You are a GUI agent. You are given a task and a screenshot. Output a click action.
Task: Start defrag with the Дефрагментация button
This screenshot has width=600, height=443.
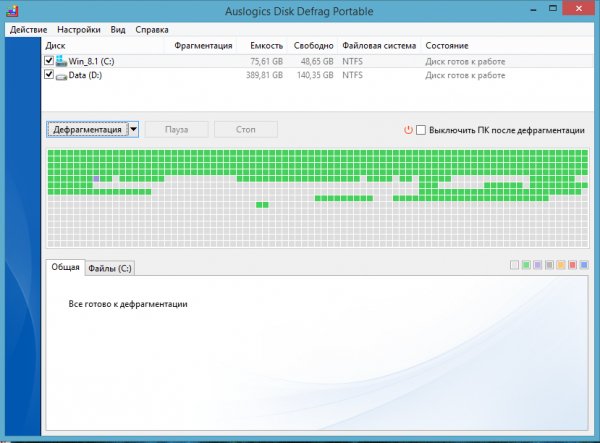click(x=88, y=129)
